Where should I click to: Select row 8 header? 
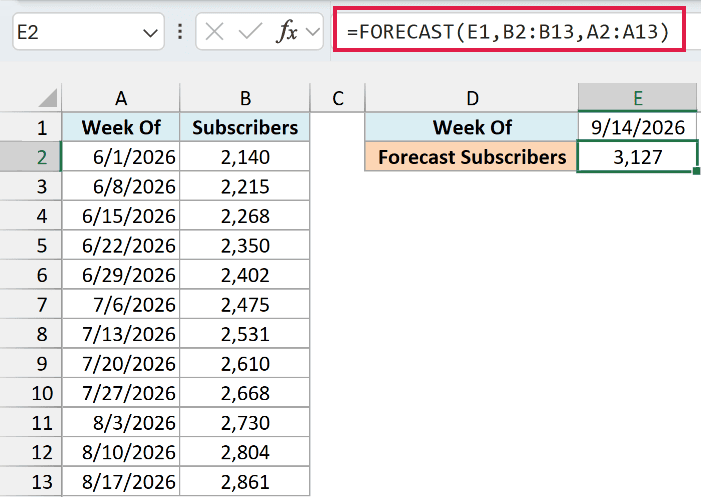(x=30, y=334)
